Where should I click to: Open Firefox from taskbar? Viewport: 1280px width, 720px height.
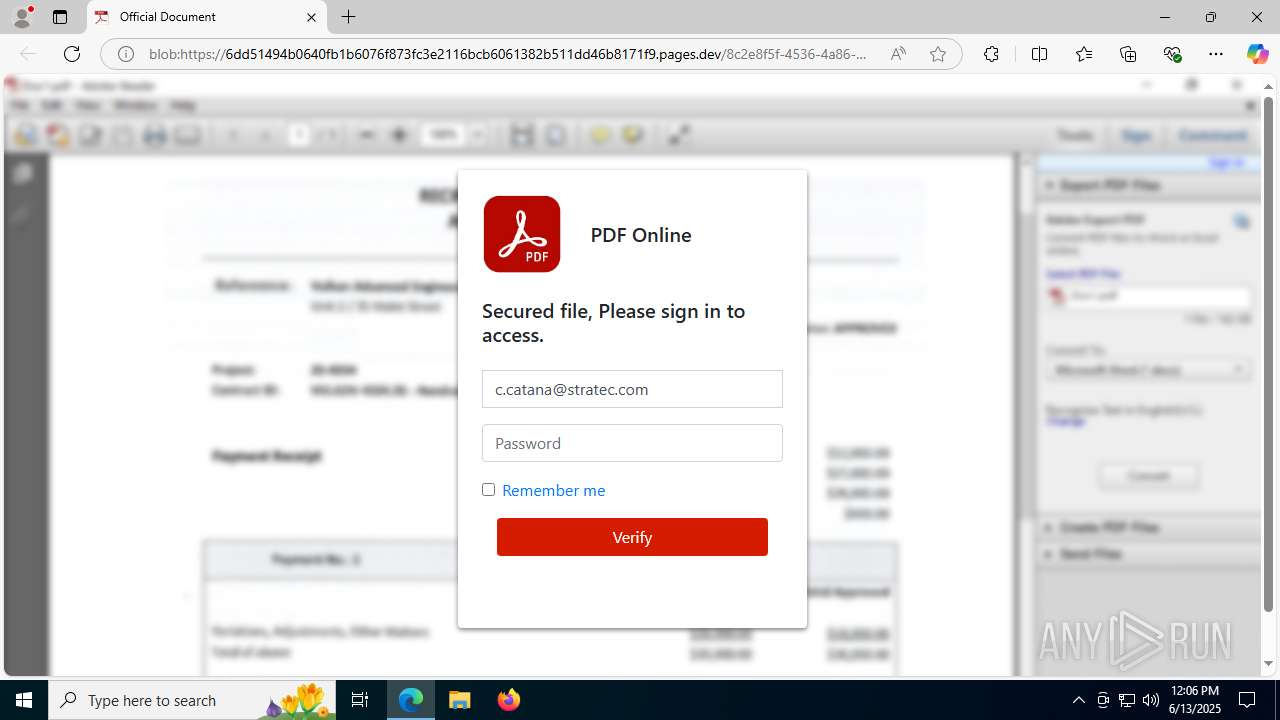tap(509, 700)
